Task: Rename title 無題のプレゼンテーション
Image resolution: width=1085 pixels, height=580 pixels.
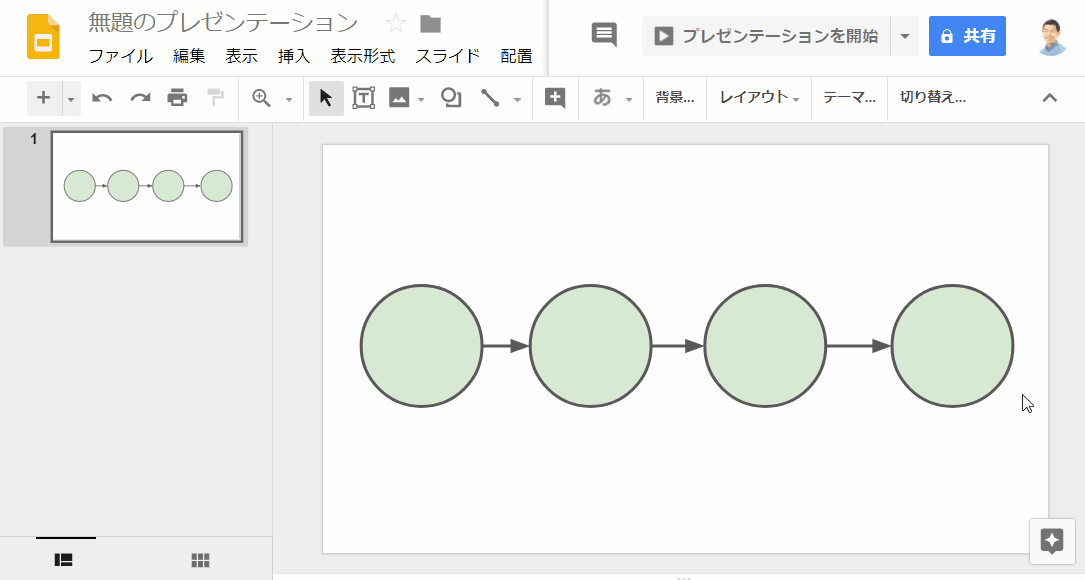Action: (223, 23)
